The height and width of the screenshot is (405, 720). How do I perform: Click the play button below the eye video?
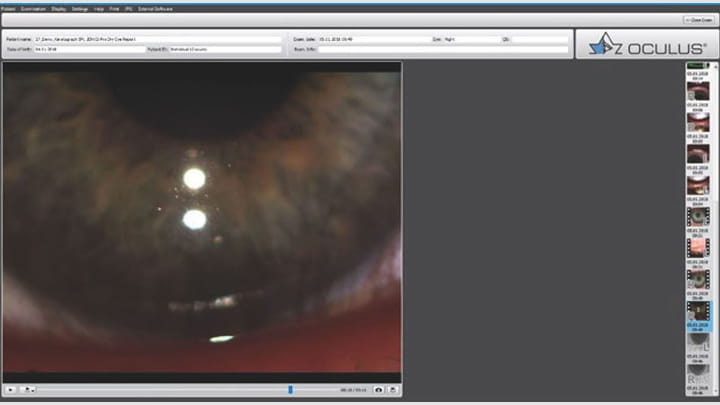[10, 389]
